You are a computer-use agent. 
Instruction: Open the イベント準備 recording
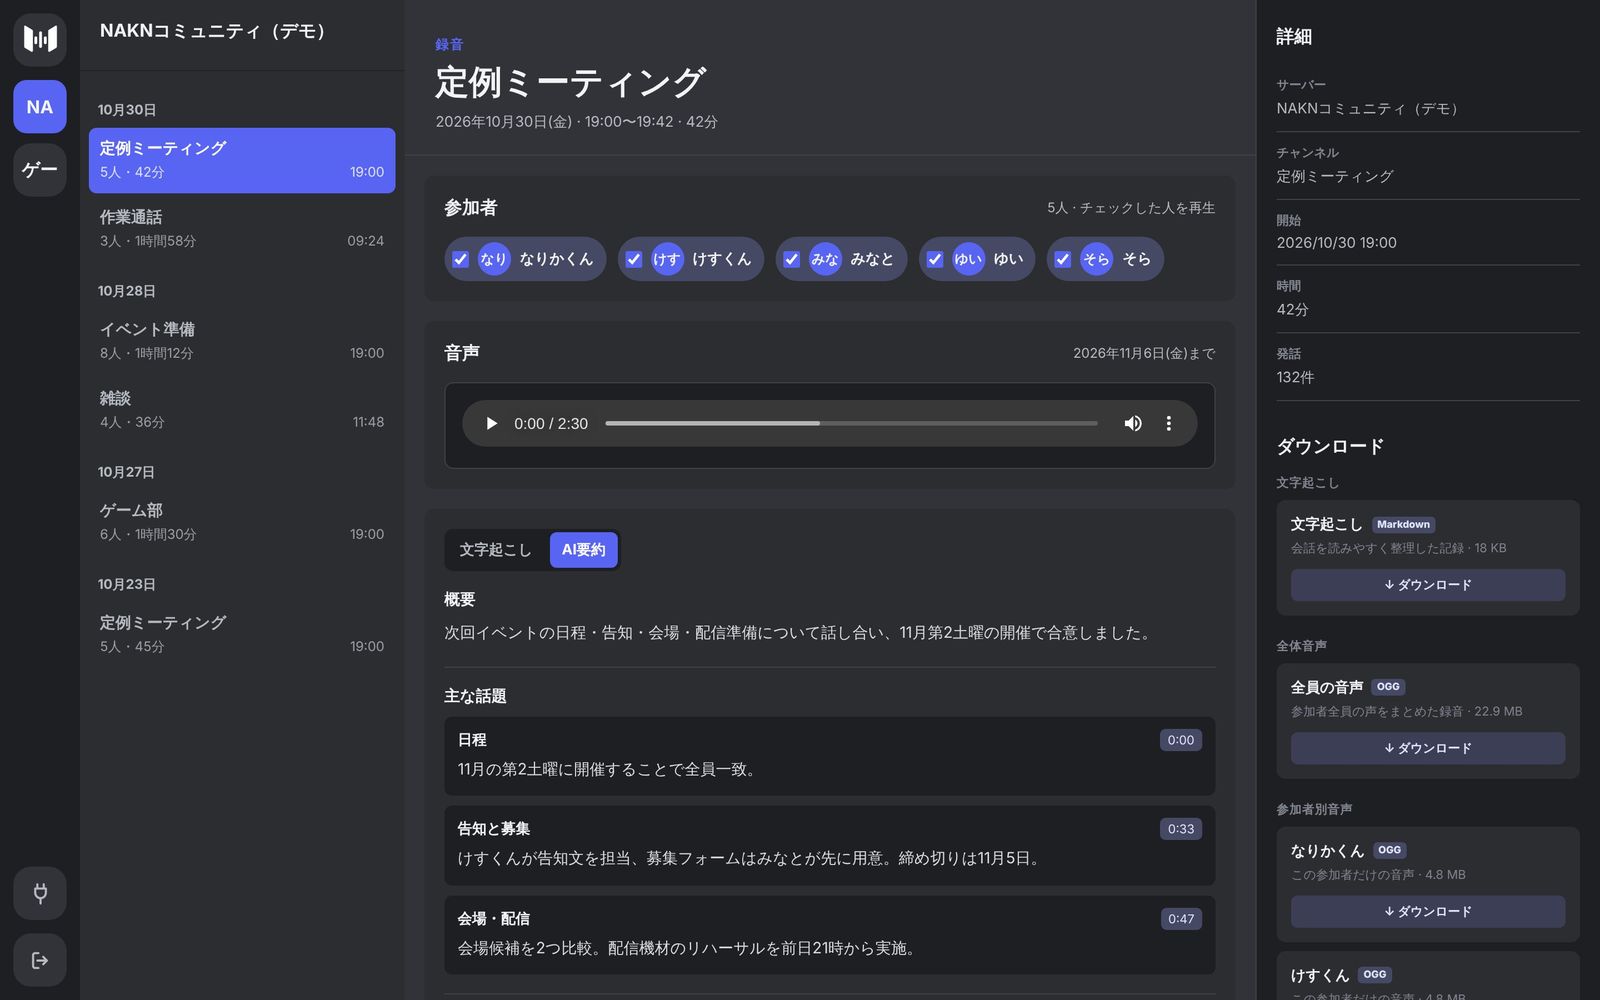pyautogui.click(x=242, y=341)
